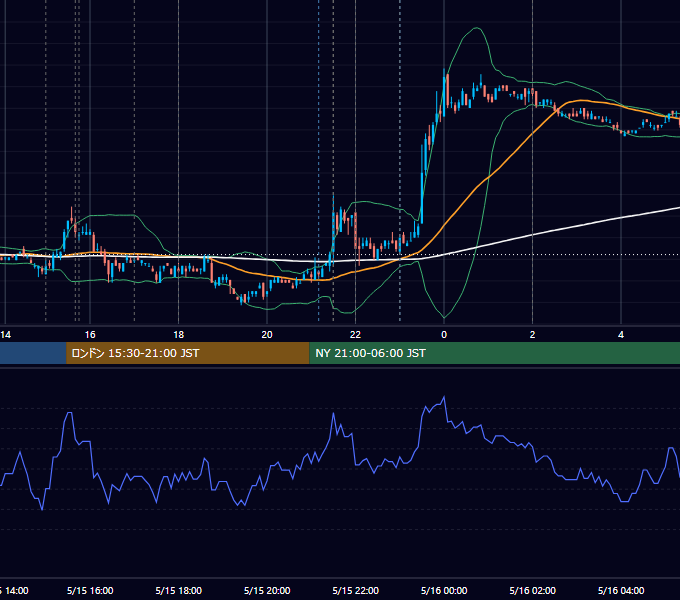
Task: Click the oscillator line's highest peak at 00:00
Action: click(444, 397)
